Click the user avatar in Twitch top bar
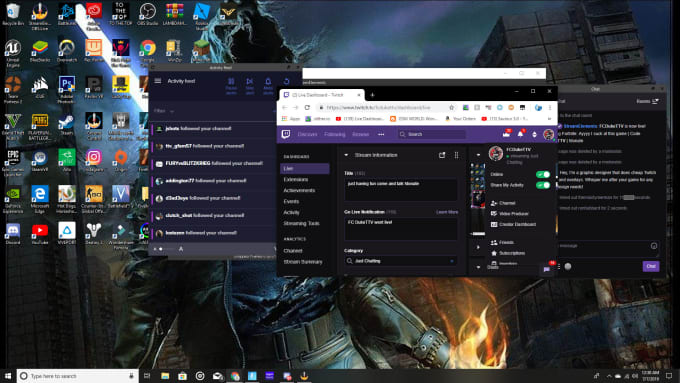Image resolution: width=680 pixels, height=383 pixels. click(x=549, y=134)
